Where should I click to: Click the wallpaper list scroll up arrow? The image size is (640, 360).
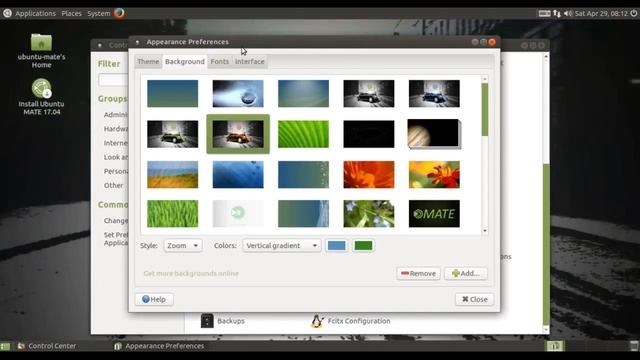[485, 79]
